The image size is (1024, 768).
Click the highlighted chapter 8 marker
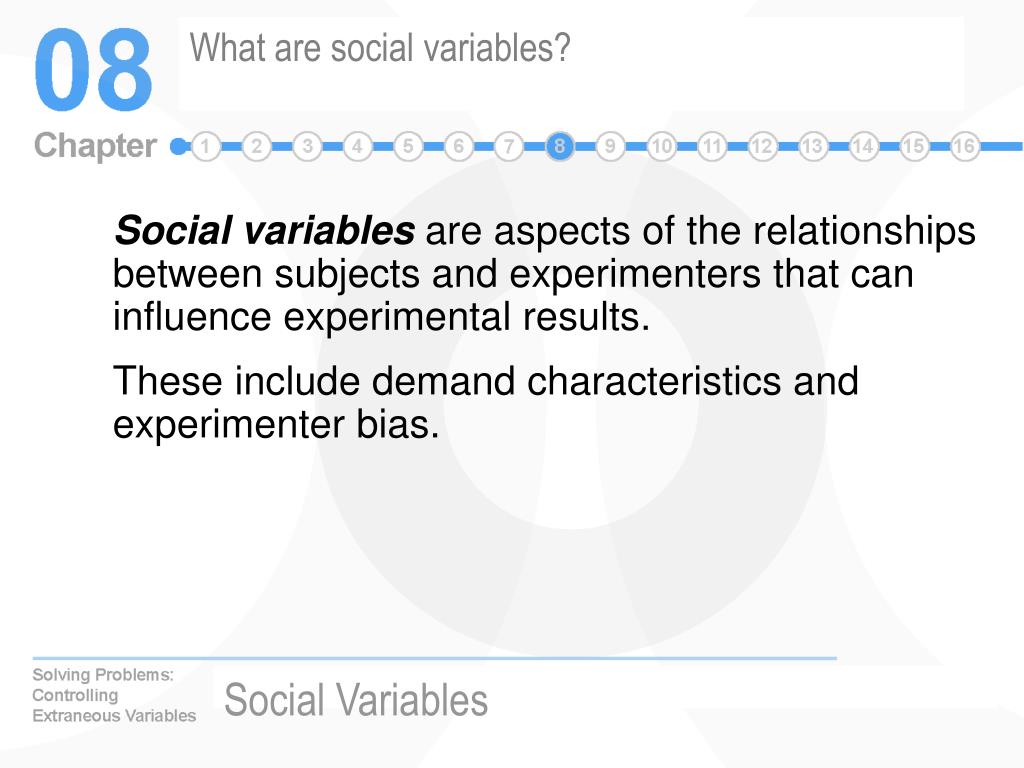tap(560, 146)
